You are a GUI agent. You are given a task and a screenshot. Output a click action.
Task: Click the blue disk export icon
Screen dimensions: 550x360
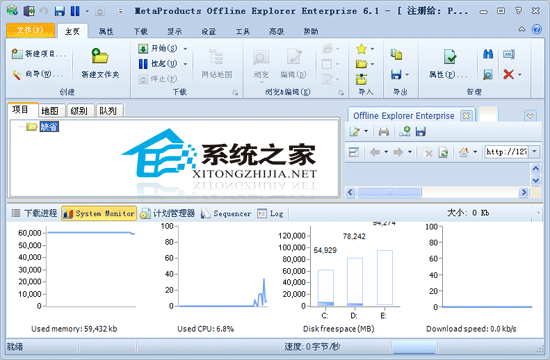[396, 74]
